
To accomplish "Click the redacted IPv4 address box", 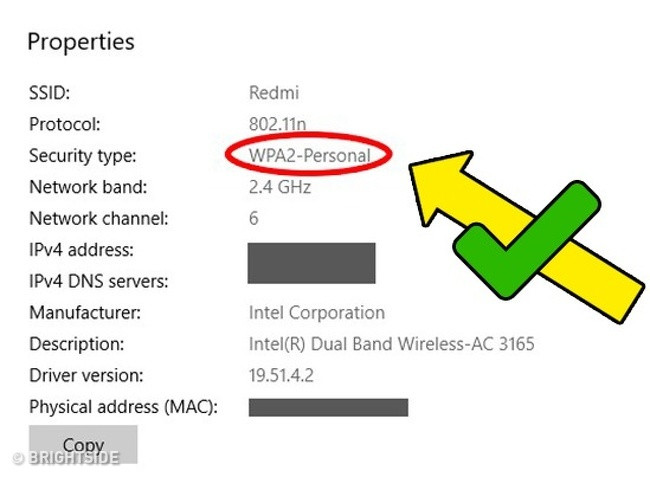I will click(x=311, y=262).
